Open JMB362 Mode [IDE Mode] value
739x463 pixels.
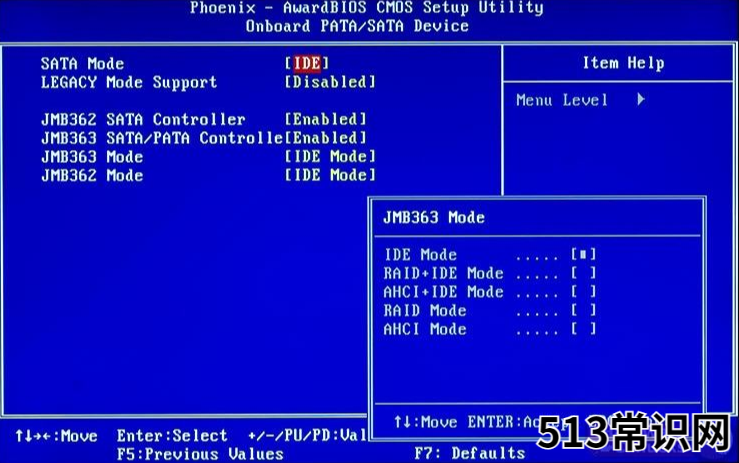330,175
